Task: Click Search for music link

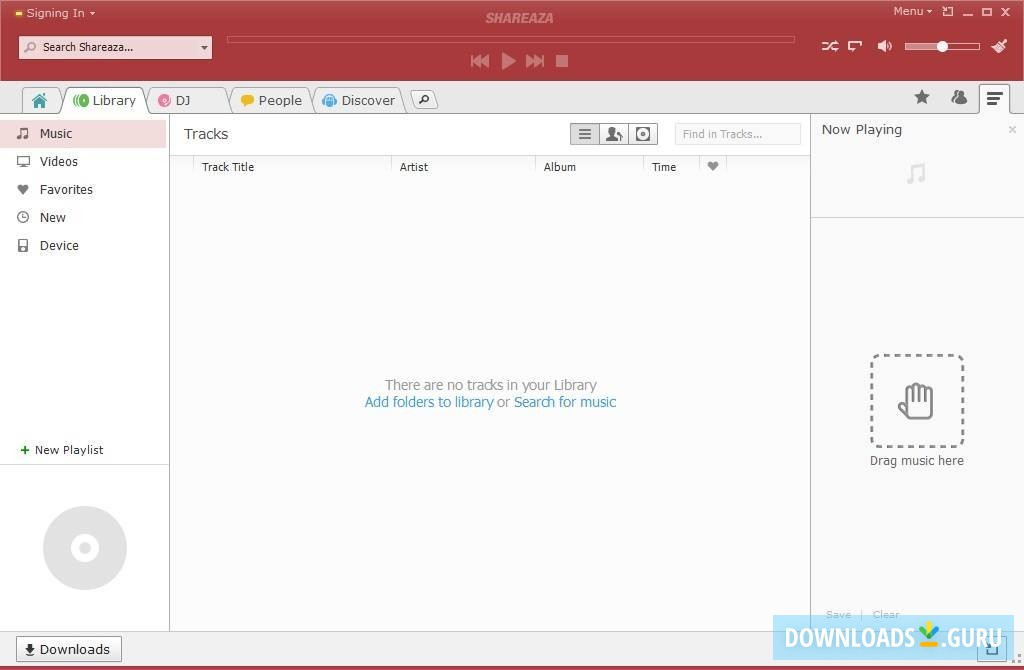Action: 565,402
